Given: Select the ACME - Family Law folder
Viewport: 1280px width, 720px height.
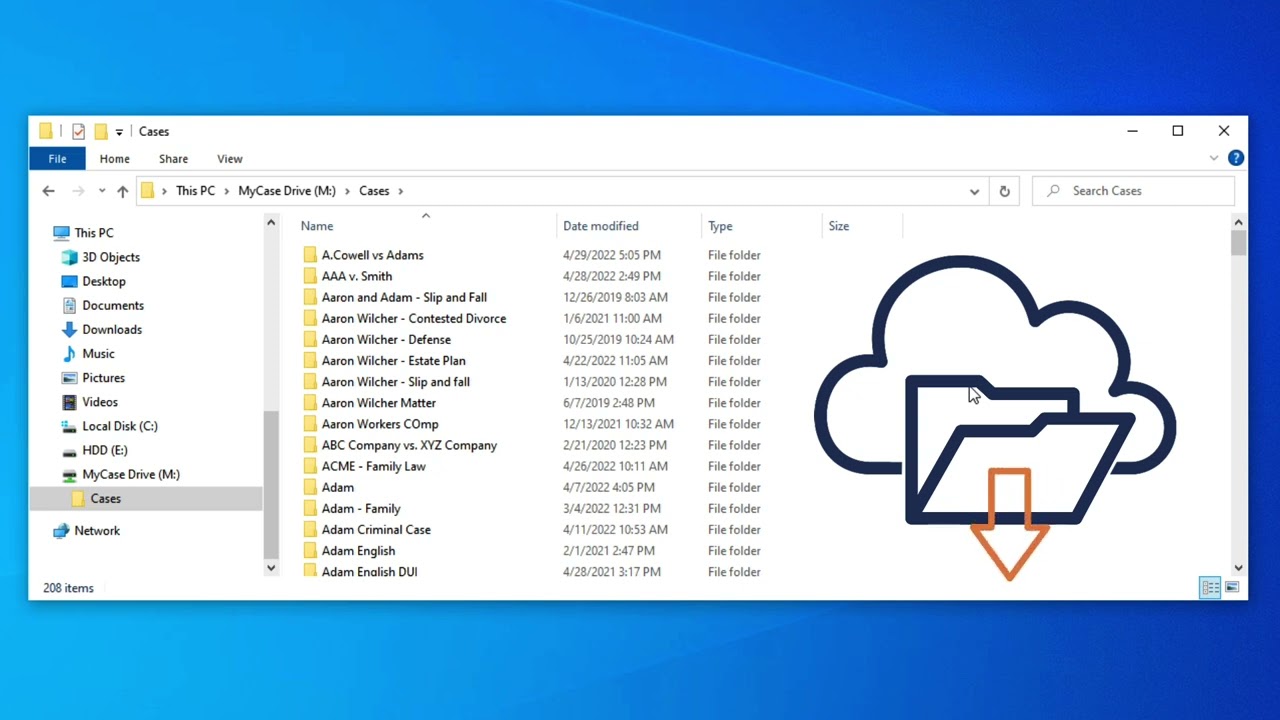Looking at the screenshot, I should tap(373, 466).
